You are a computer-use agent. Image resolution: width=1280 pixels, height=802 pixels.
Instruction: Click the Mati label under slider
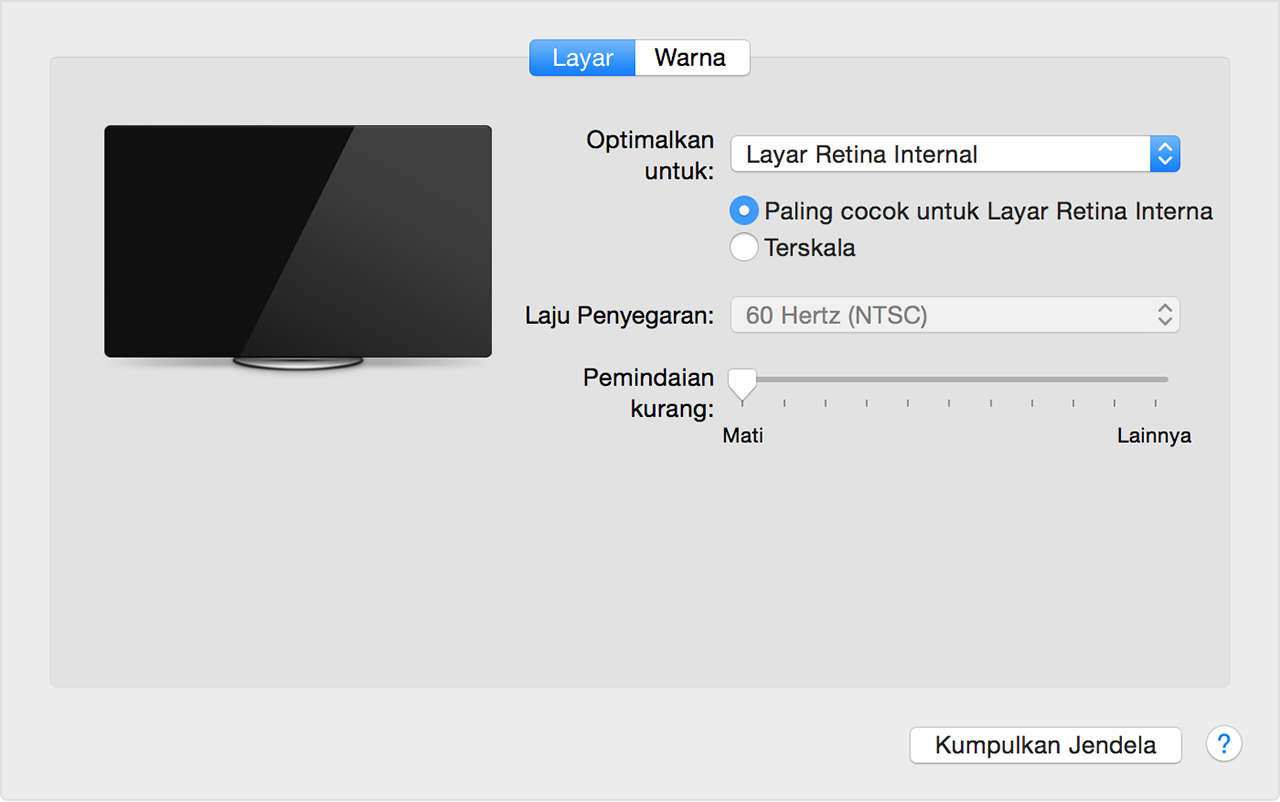tap(743, 436)
